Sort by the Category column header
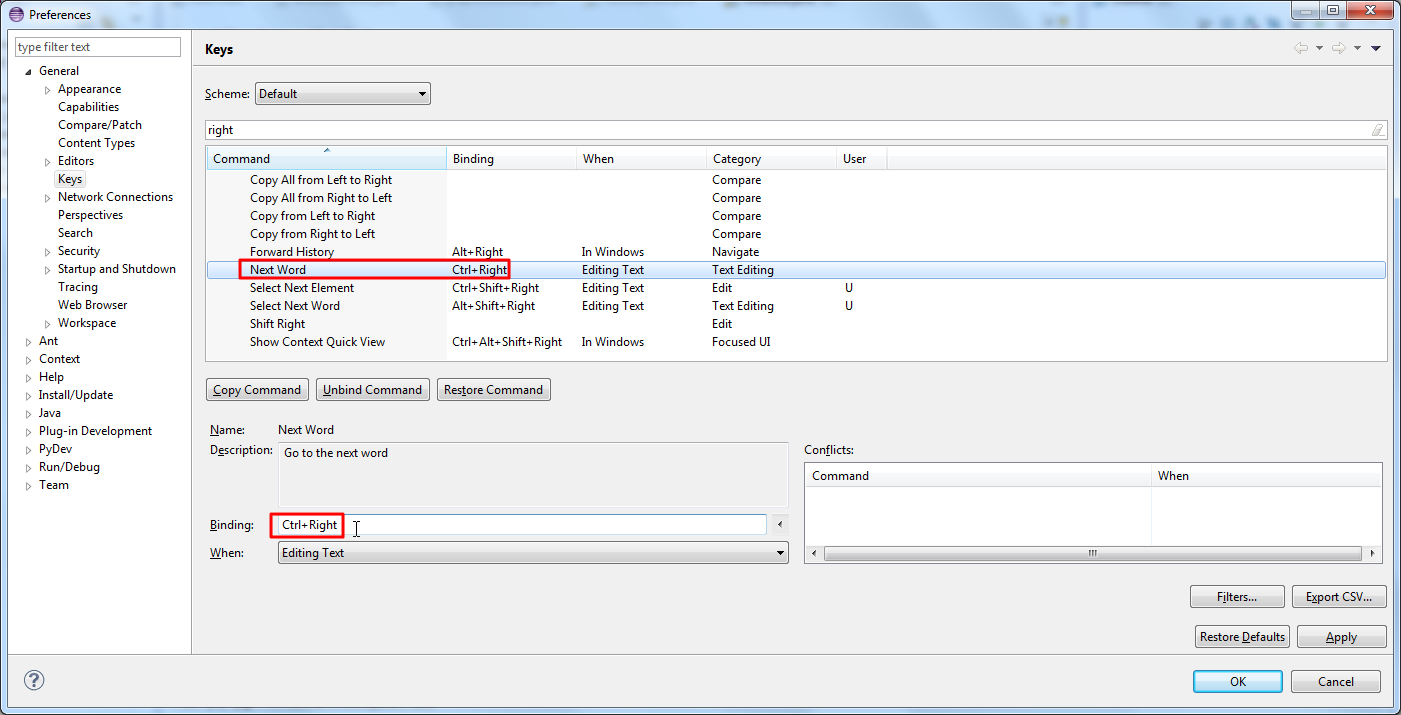Image resolution: width=1401 pixels, height=715 pixels. (x=771, y=159)
